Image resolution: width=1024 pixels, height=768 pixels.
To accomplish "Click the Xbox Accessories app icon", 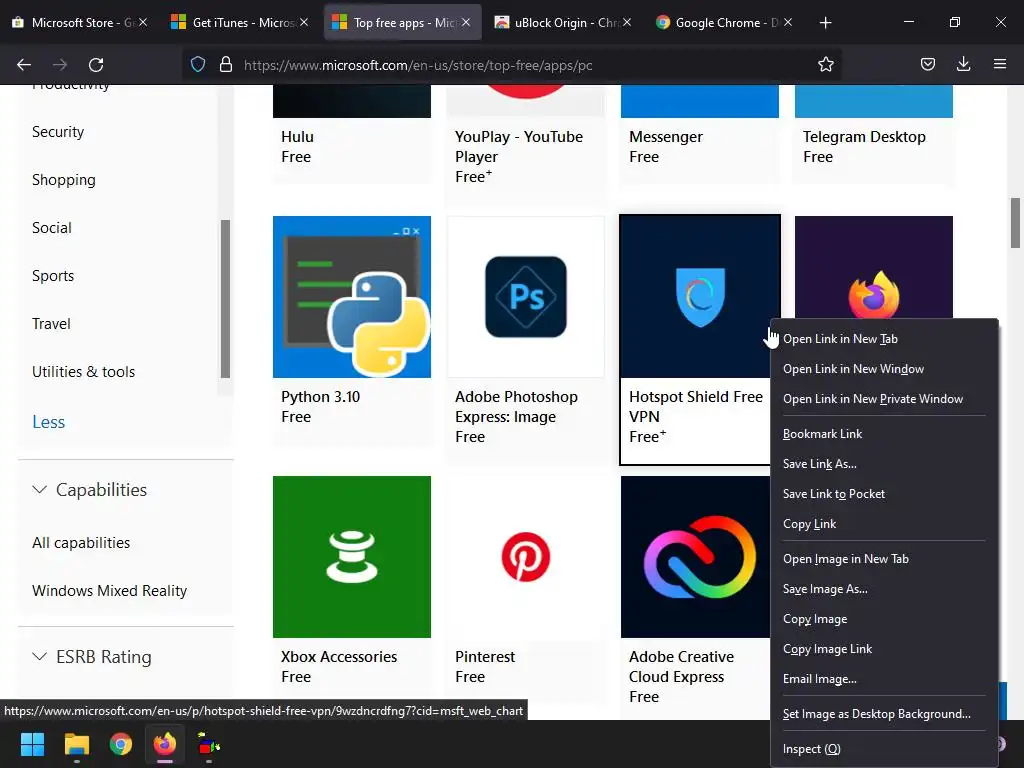I will [351, 557].
